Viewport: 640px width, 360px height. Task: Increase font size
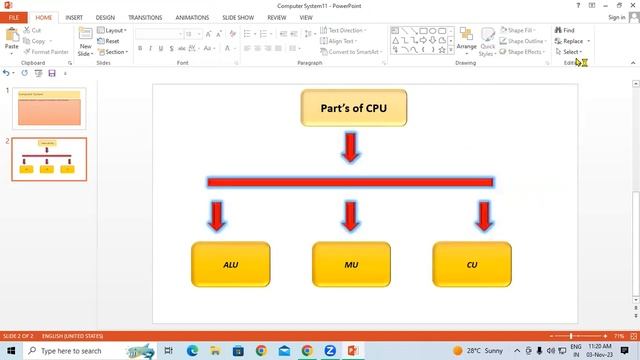(x=209, y=34)
